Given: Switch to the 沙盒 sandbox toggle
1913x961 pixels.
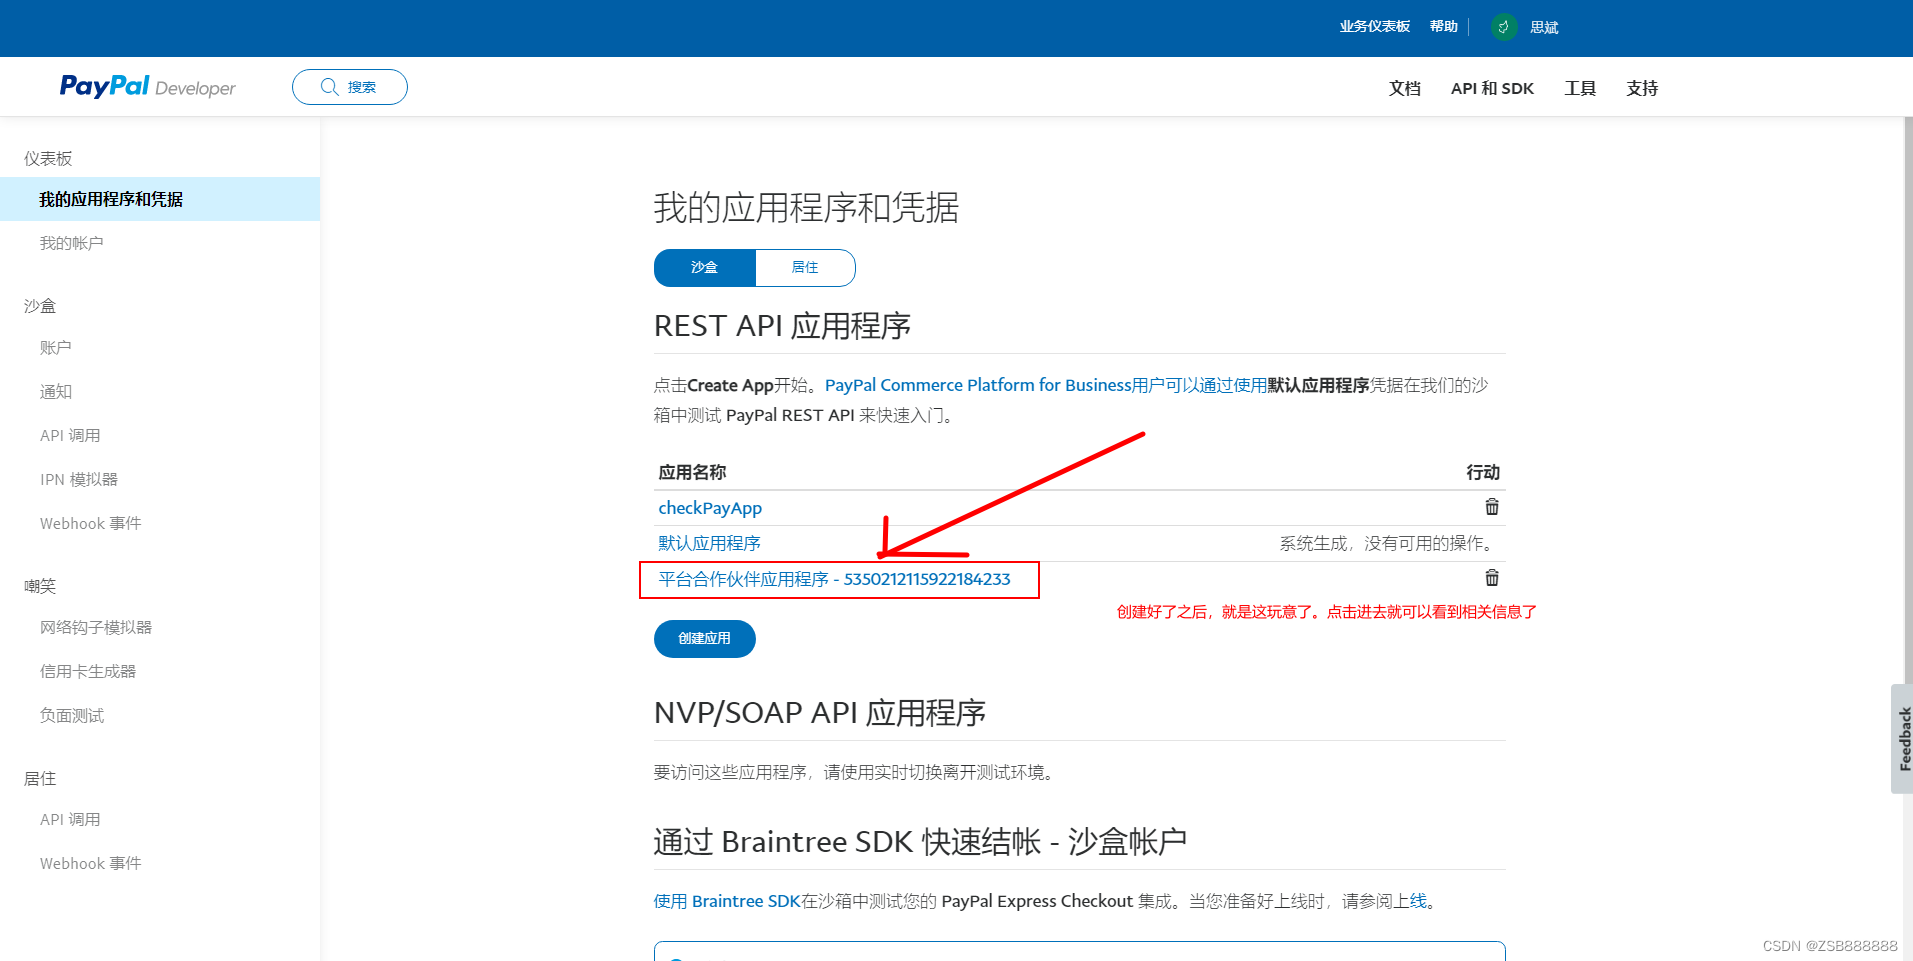Looking at the screenshot, I should 705,268.
